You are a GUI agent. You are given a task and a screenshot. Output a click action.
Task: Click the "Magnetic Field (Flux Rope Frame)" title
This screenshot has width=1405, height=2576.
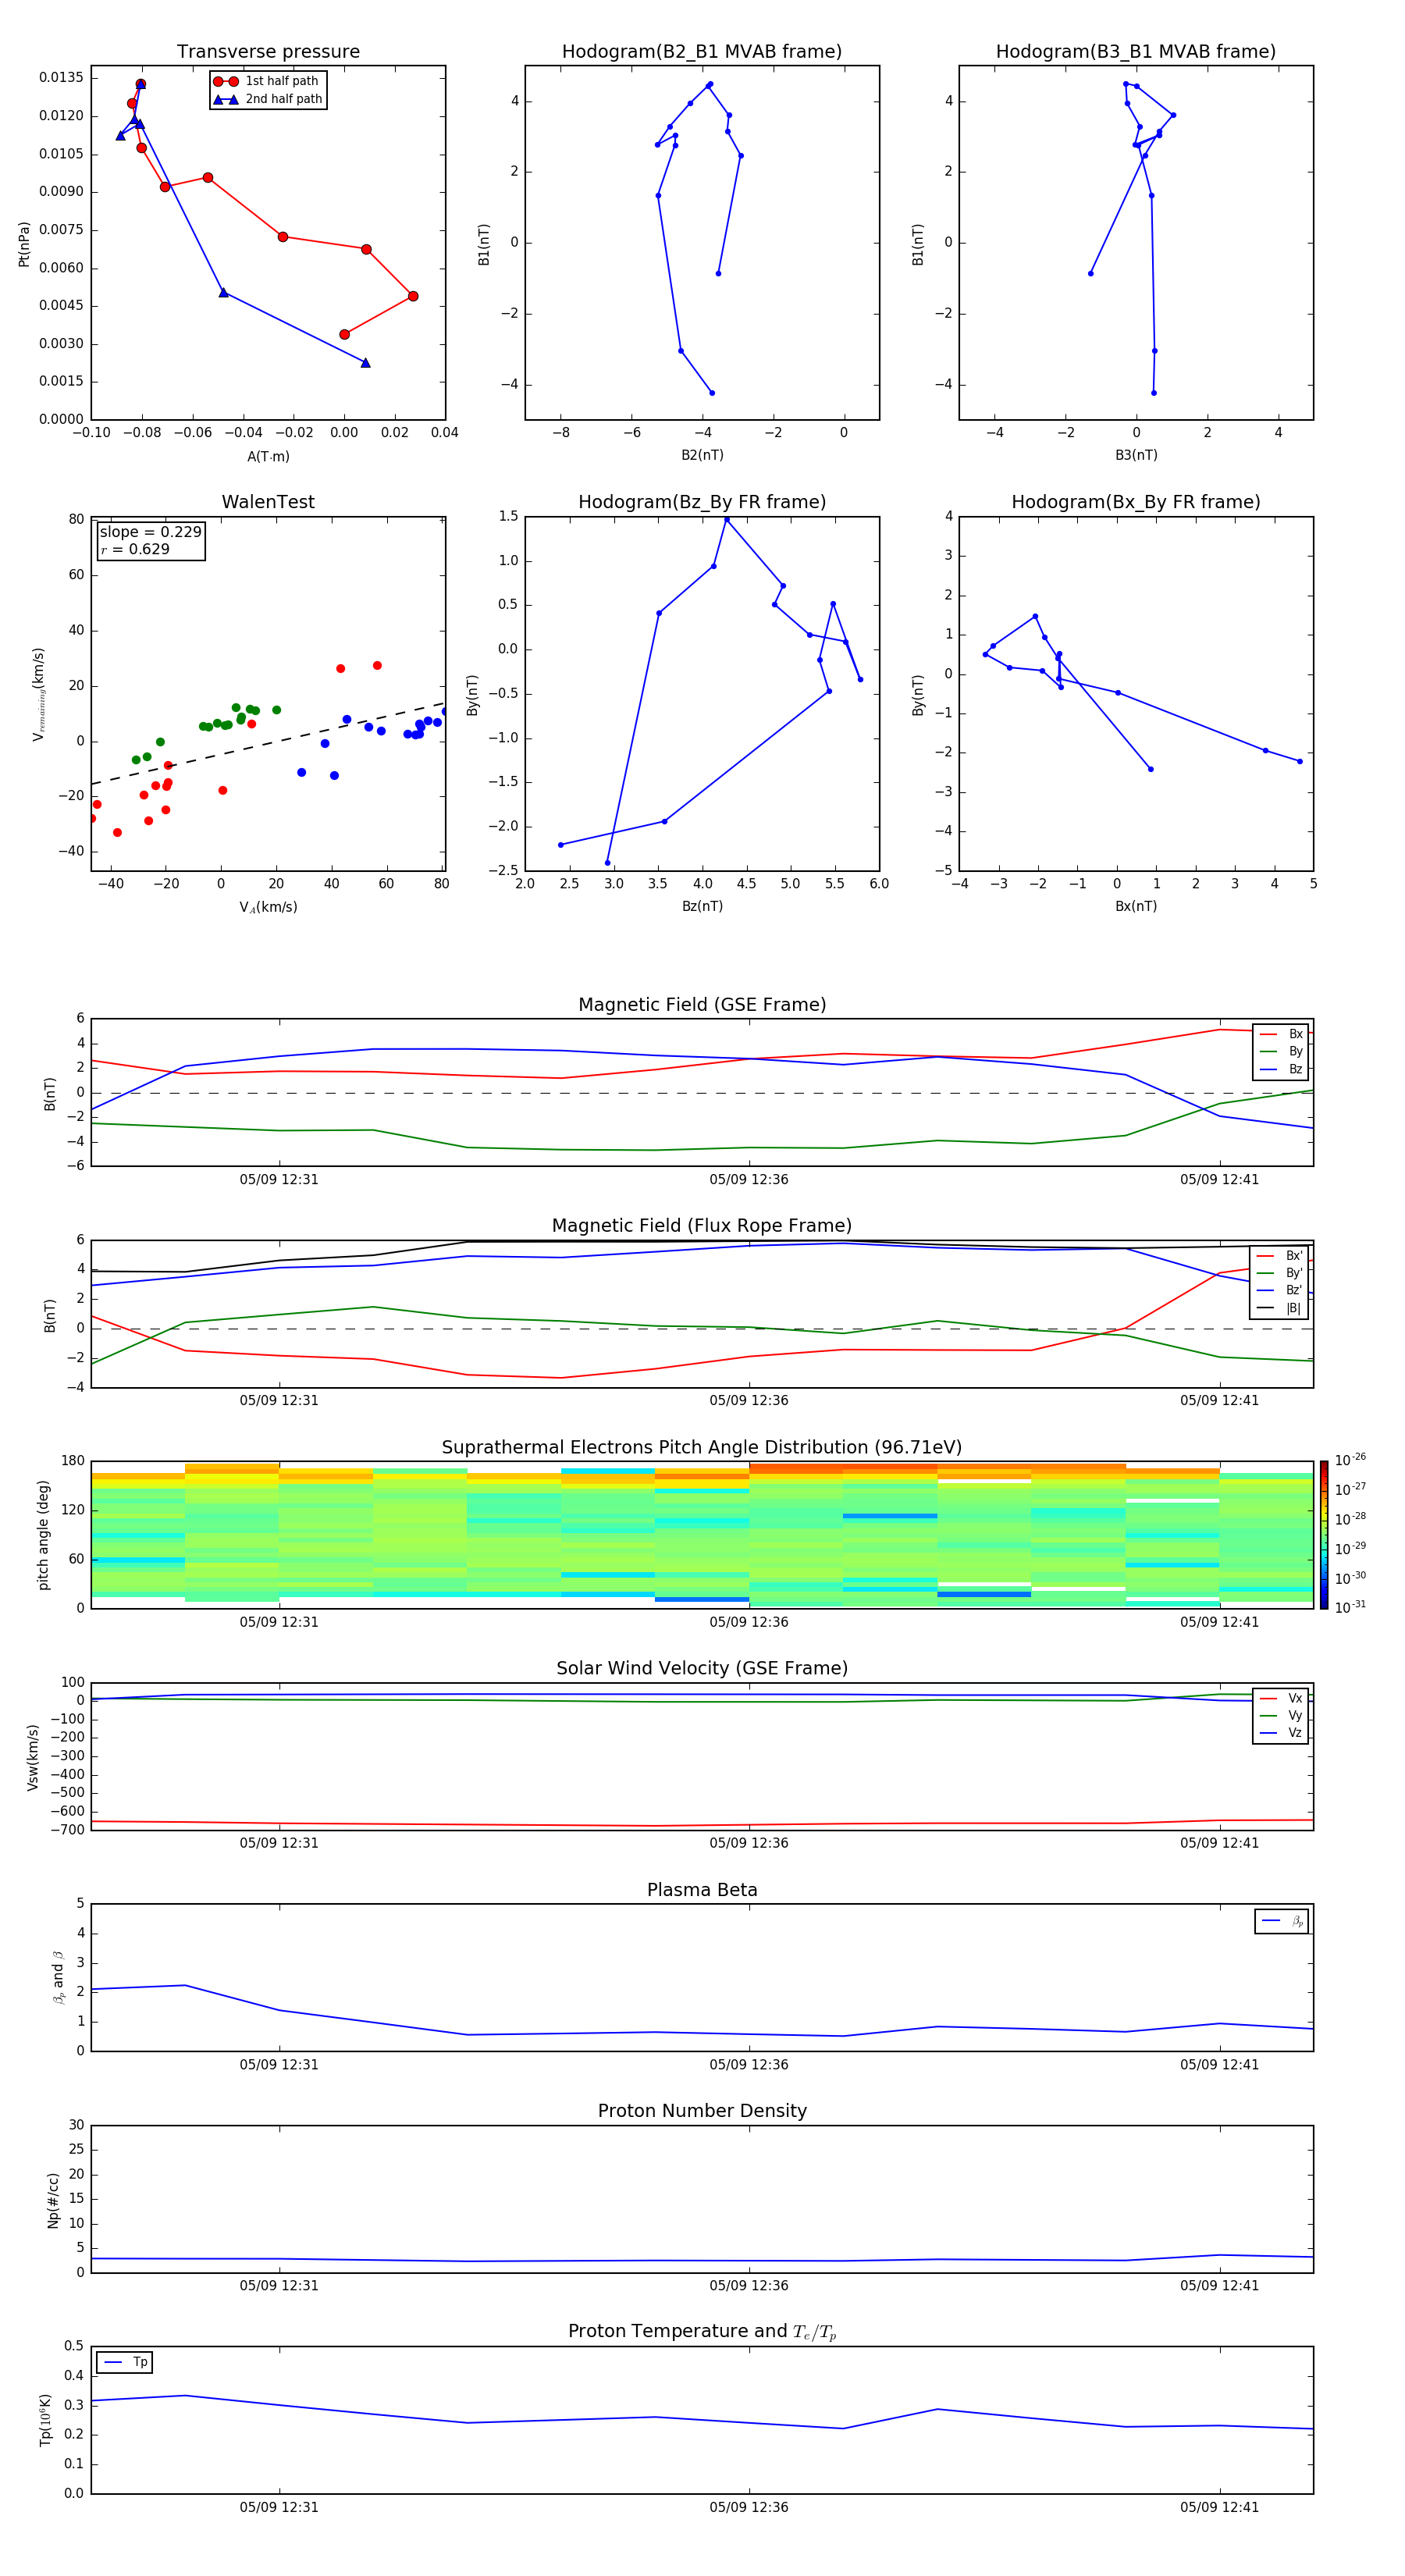coord(702,1226)
